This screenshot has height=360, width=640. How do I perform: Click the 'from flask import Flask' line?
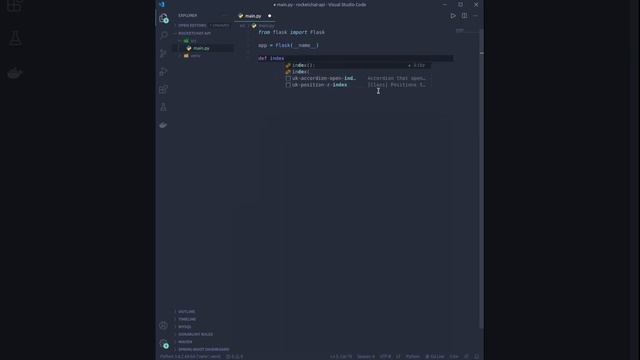tap(291, 32)
